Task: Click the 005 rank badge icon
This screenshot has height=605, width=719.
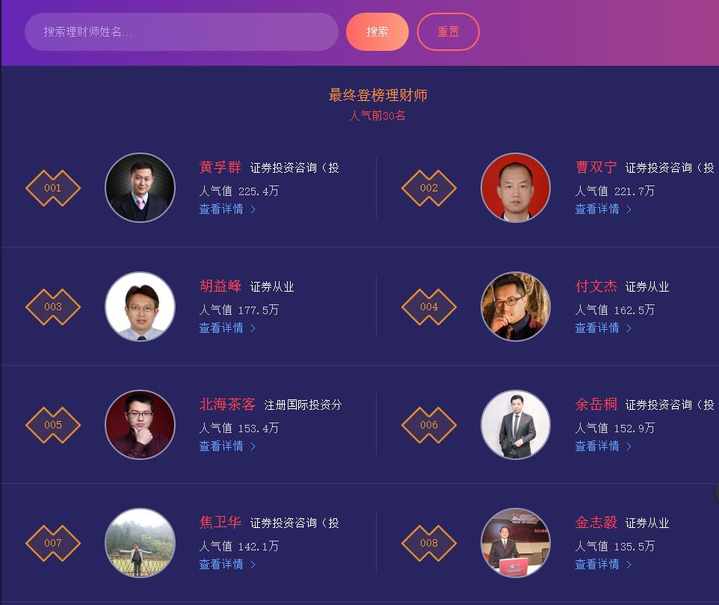Action: (x=53, y=425)
